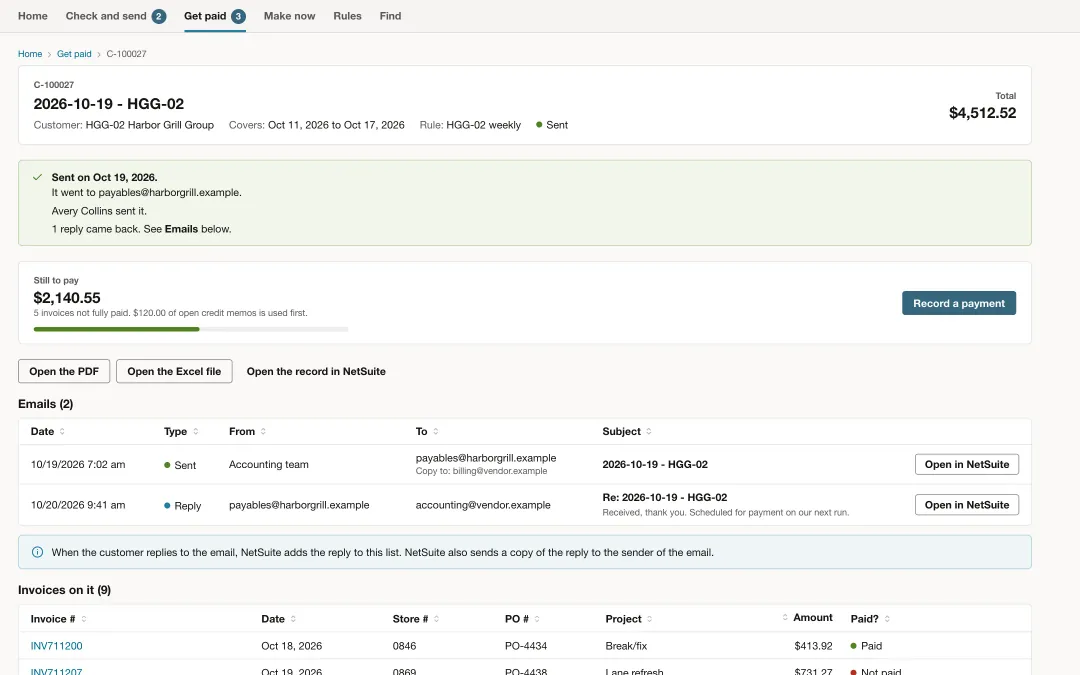This screenshot has width=1080, height=675.
Task: Go to the Home tab
Action: pos(32,16)
